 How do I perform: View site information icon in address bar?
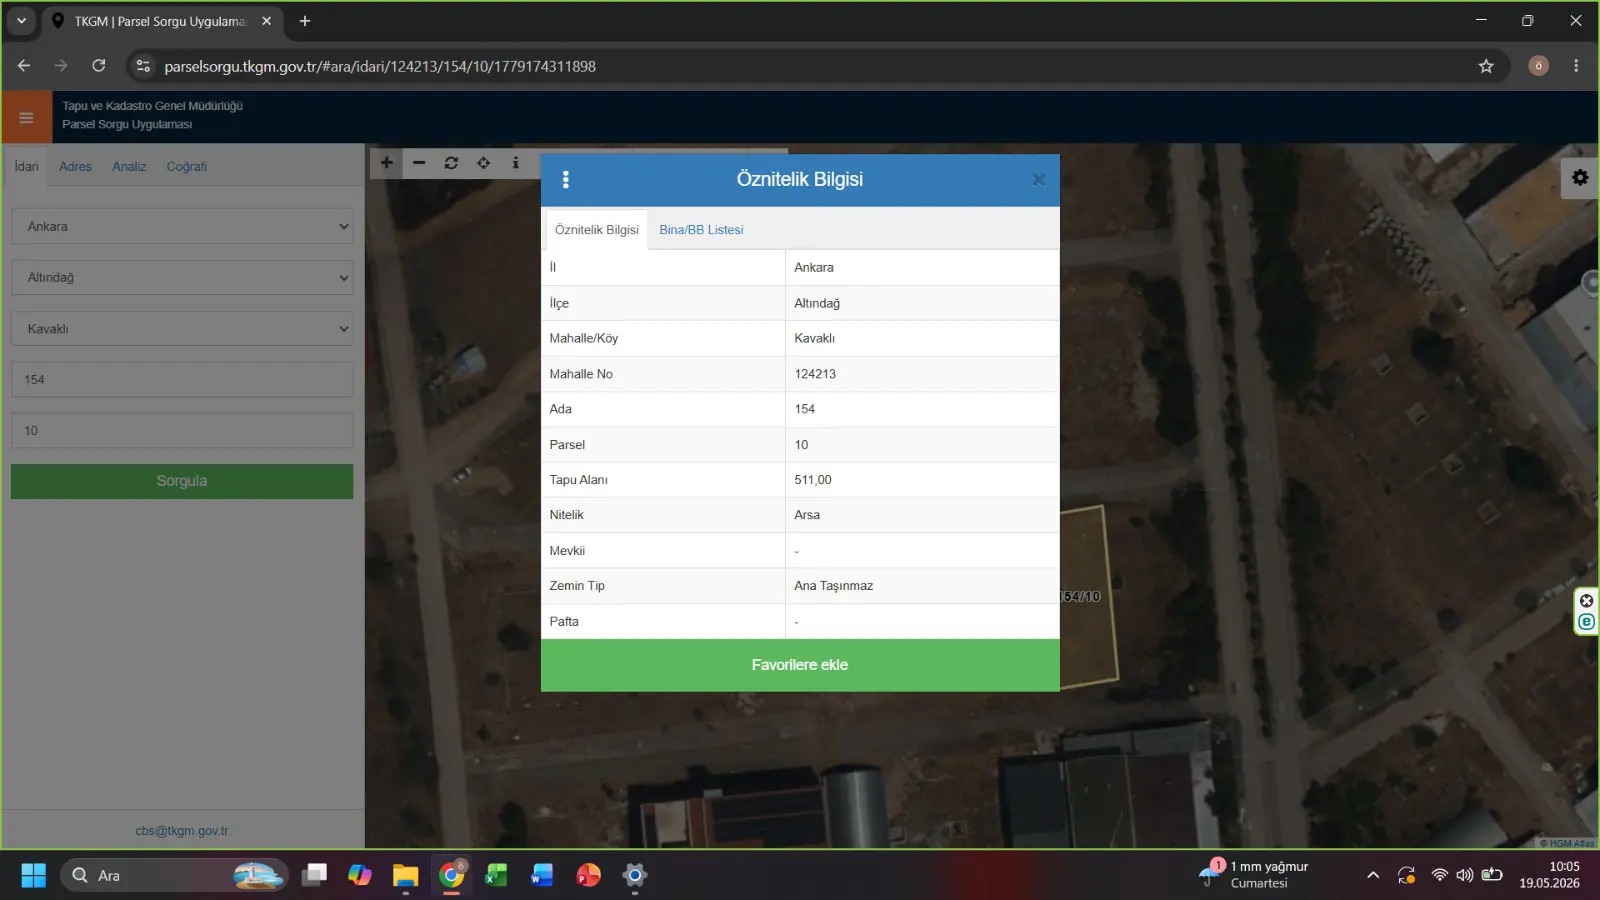(143, 66)
